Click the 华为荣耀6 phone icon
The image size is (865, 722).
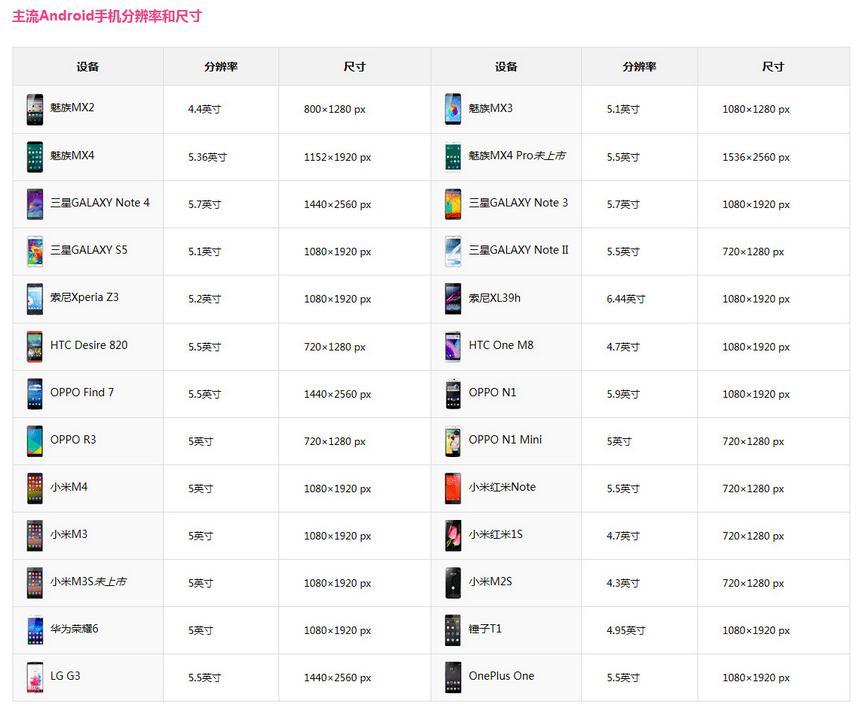[x=35, y=630]
